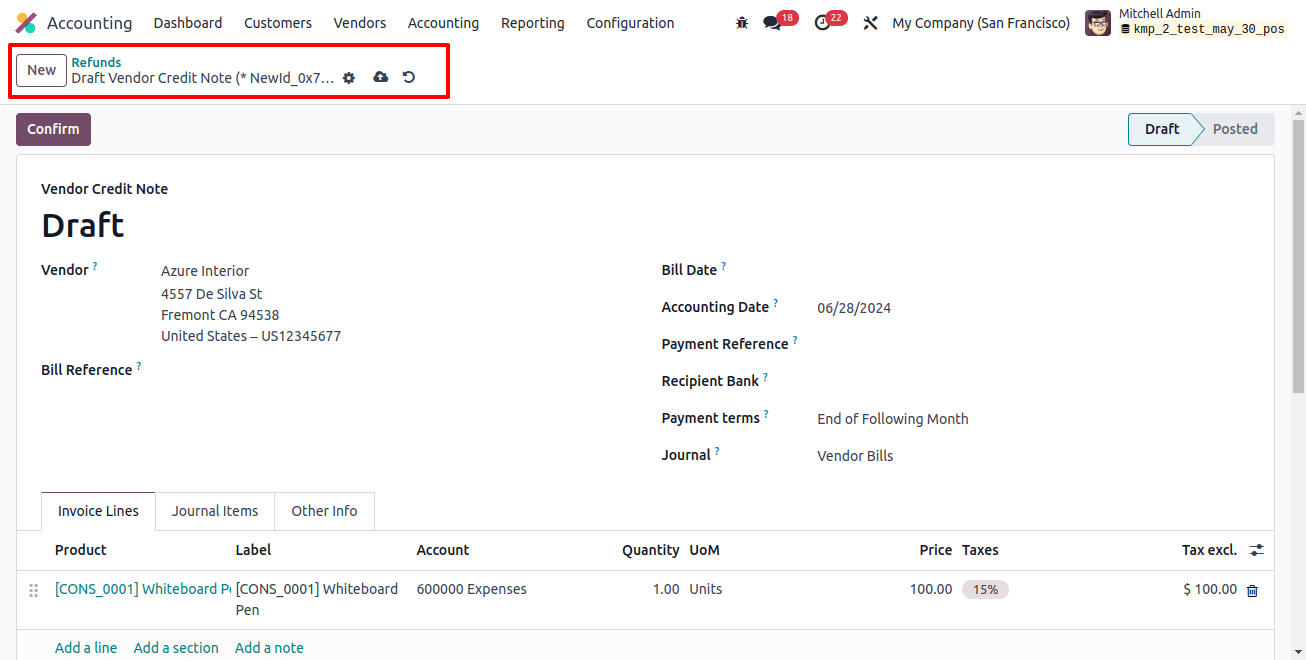Open the Payment terms dropdown
The width and height of the screenshot is (1306, 660).
pos(892,419)
